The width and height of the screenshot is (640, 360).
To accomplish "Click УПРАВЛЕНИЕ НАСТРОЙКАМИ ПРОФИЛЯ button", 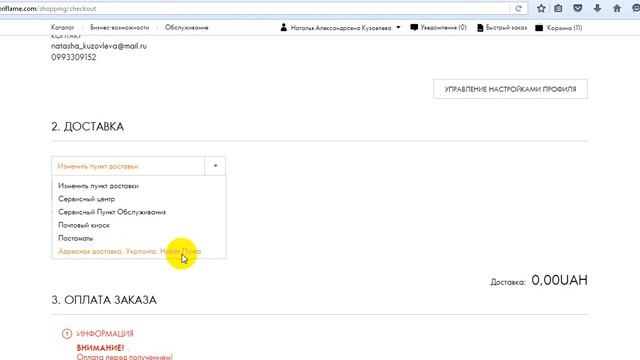I will pyautogui.click(x=510, y=89).
